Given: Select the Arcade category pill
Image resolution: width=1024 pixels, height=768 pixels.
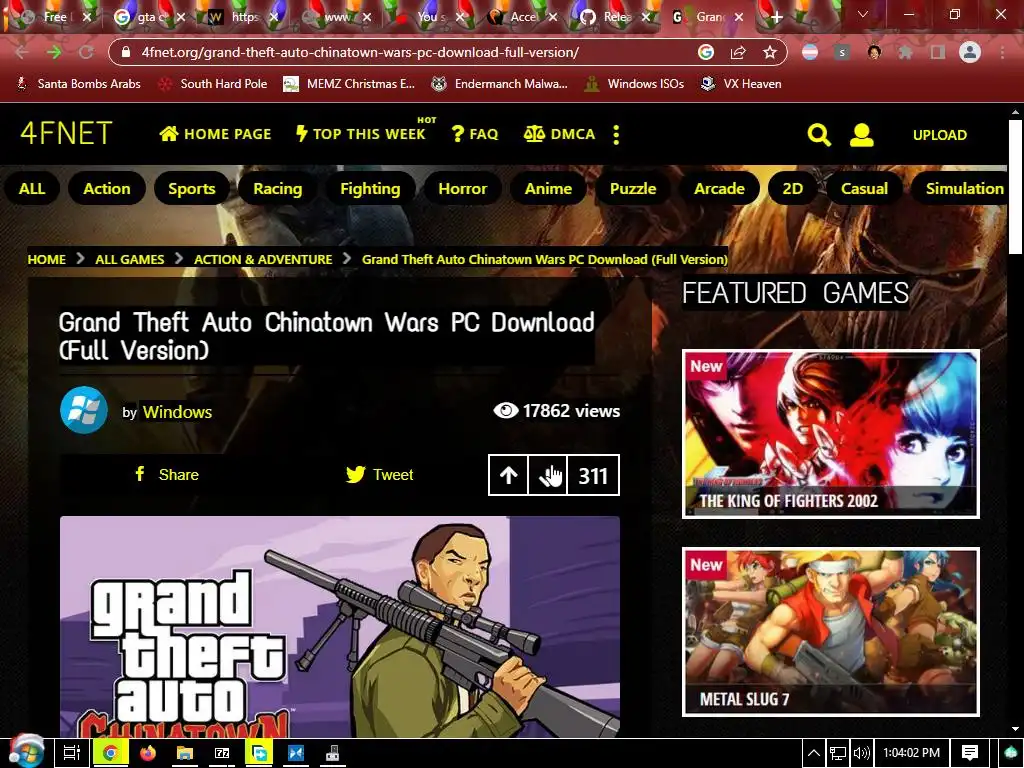Looking at the screenshot, I should [x=719, y=189].
